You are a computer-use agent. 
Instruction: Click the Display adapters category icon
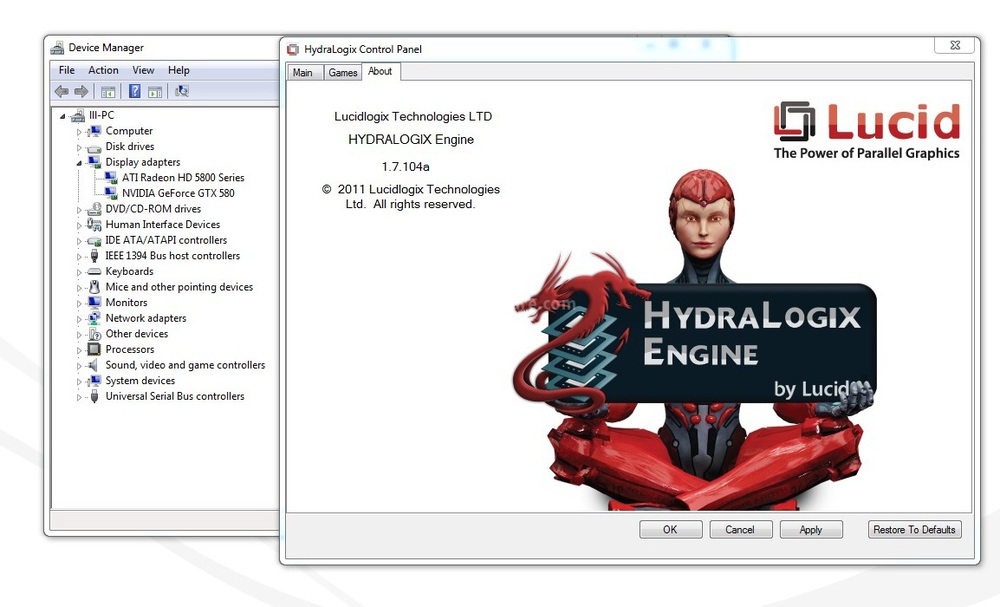94,162
